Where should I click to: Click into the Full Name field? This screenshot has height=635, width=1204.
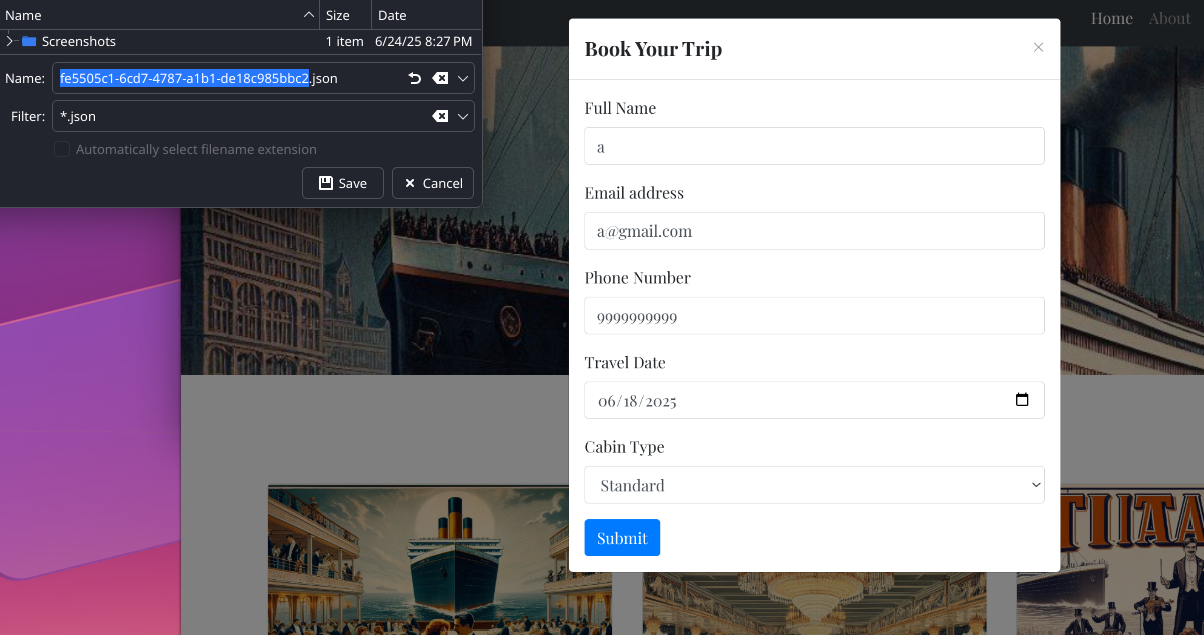point(814,146)
